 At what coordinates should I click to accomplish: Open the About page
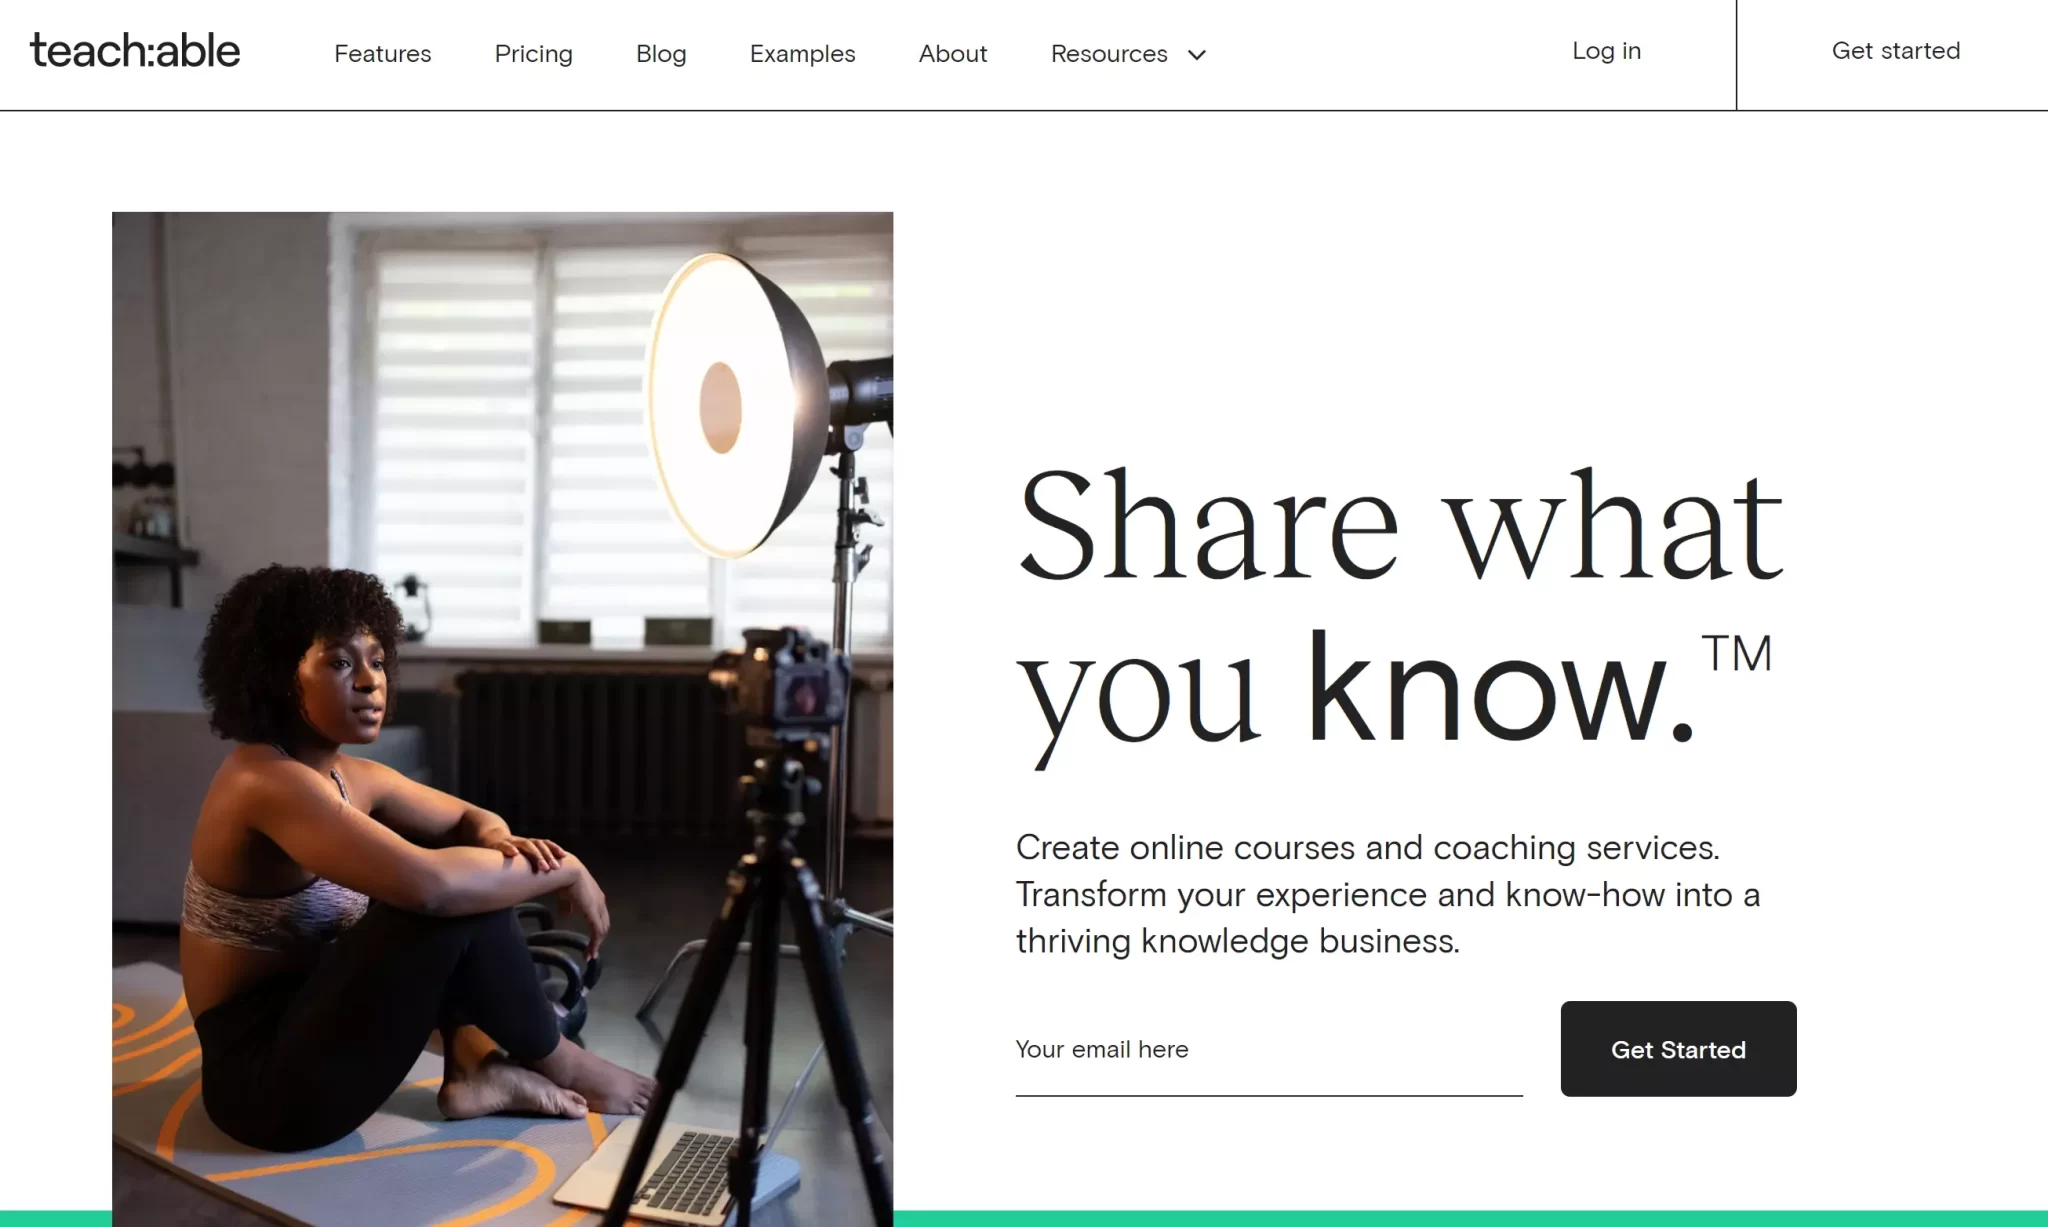[x=953, y=54]
